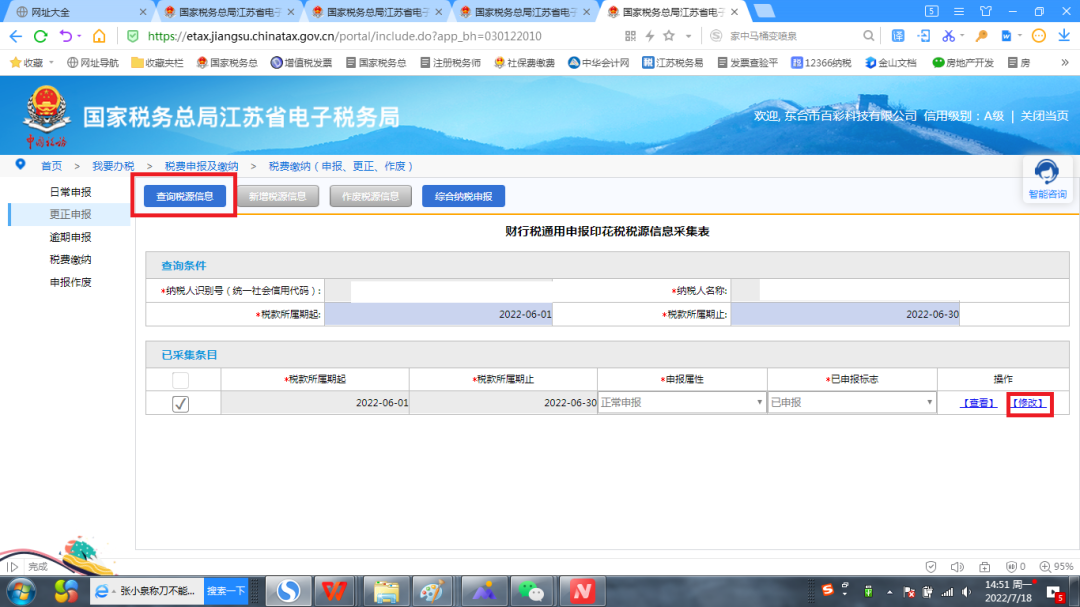Open the dropdown beside the star icon
This screenshot has height=607, width=1080.
click(688, 36)
